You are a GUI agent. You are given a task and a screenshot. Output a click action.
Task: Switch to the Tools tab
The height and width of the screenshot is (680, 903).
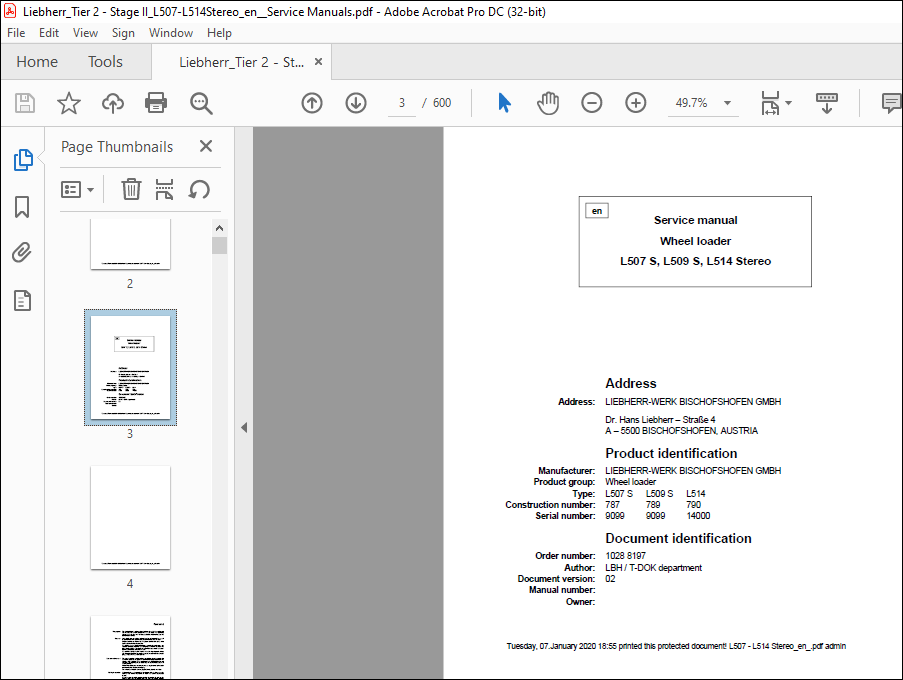pyautogui.click(x=105, y=62)
